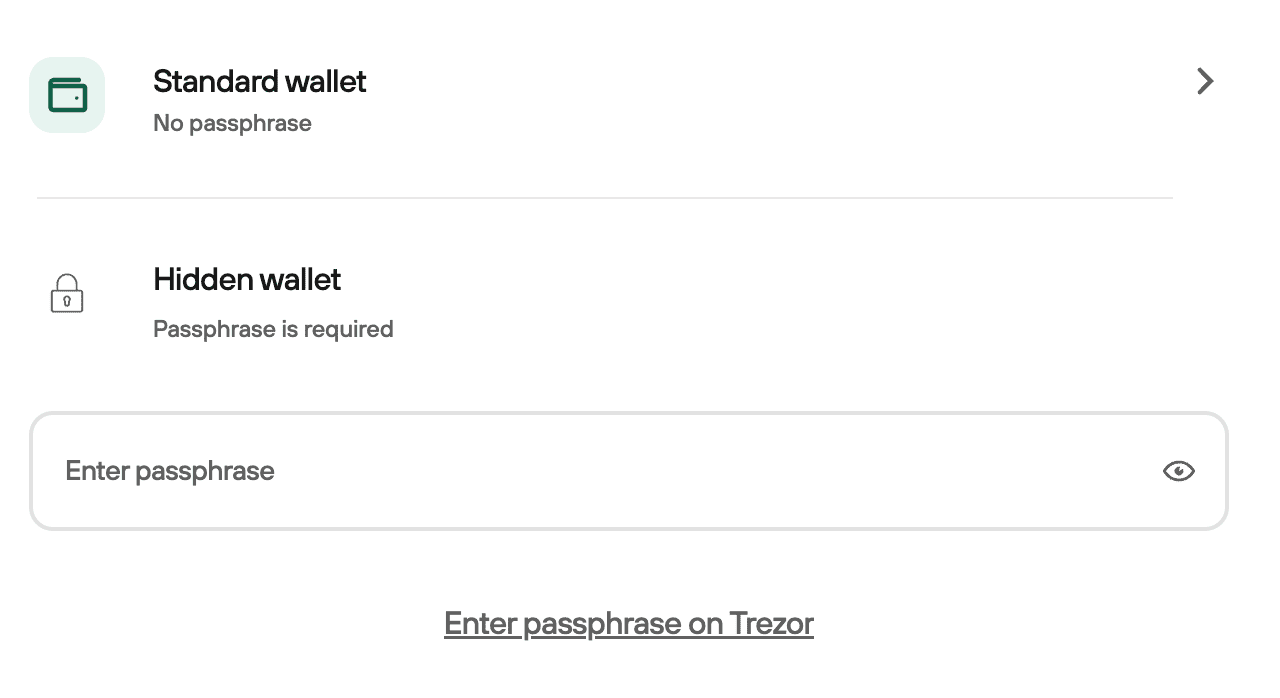Click the horizontal divider between wallet options
Image resolution: width=1280 pixels, height=698 pixels.
pos(604,198)
